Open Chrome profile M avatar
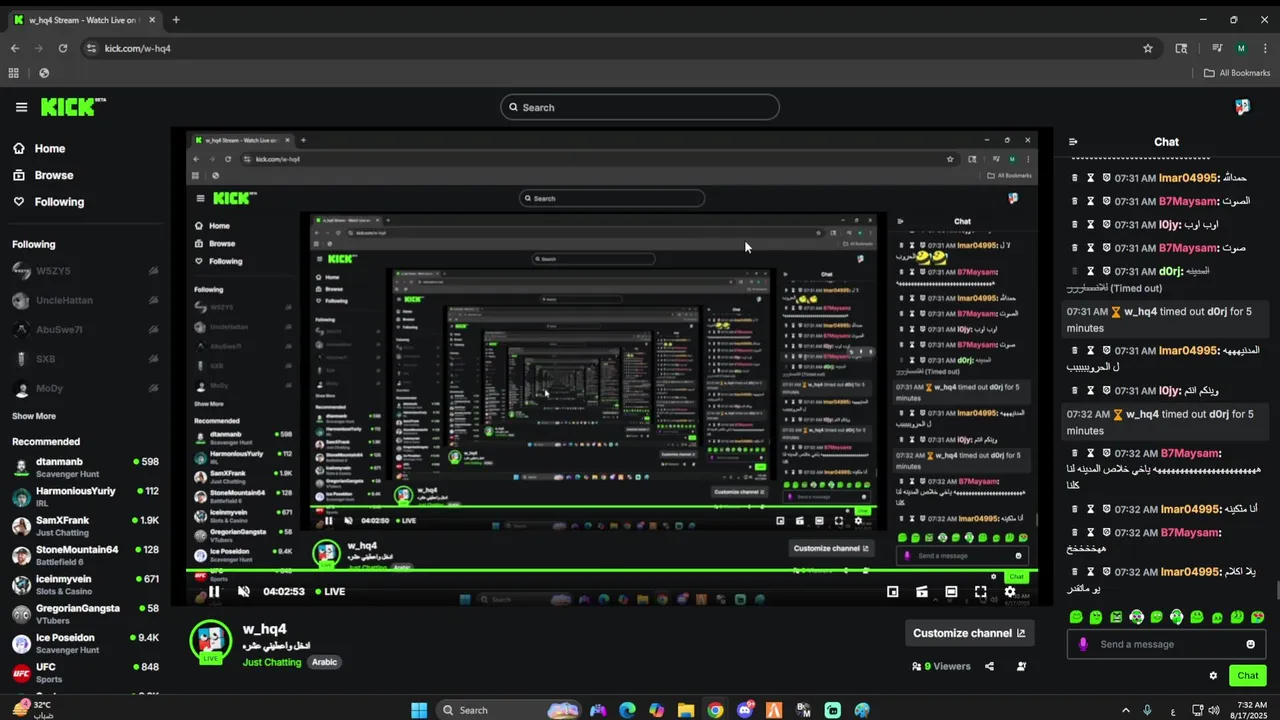Image resolution: width=1280 pixels, height=720 pixels. click(x=1241, y=48)
